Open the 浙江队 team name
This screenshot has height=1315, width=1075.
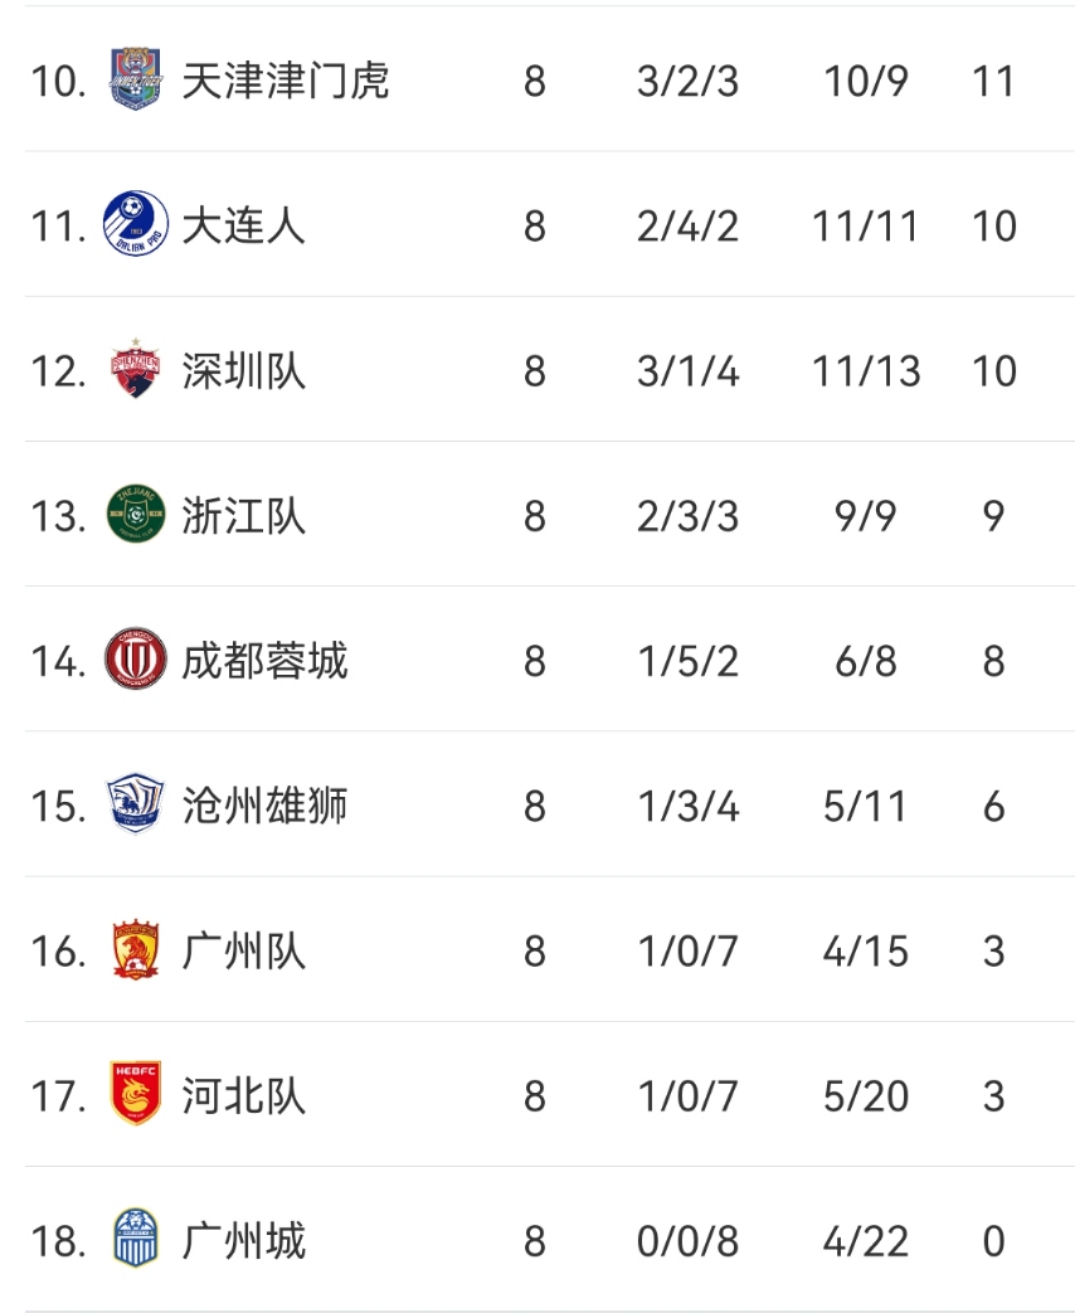coord(243,516)
